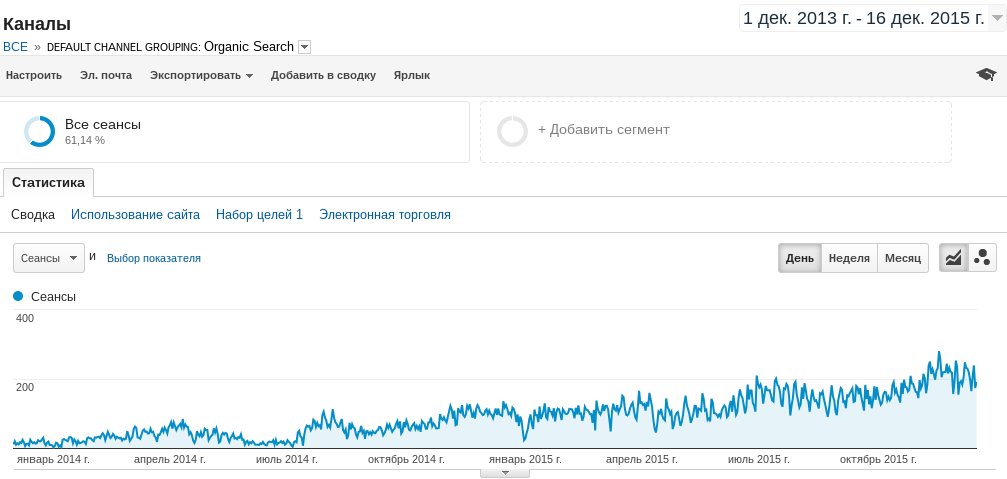Click the blue Сеансы legend dot
Image resolution: width=1007 pixels, height=479 pixels.
(x=18, y=296)
